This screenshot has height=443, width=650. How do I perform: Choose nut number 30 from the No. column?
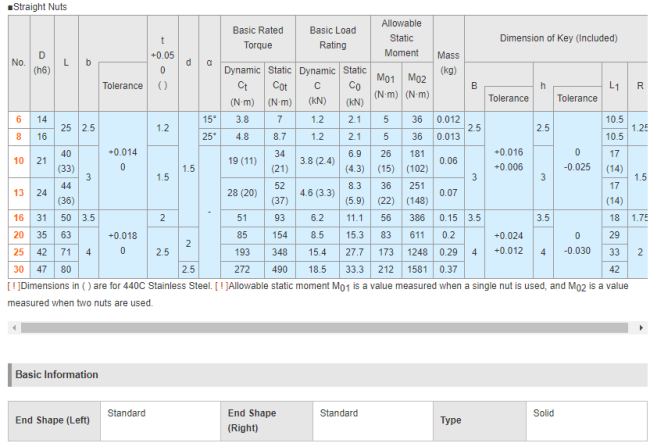(x=18, y=269)
